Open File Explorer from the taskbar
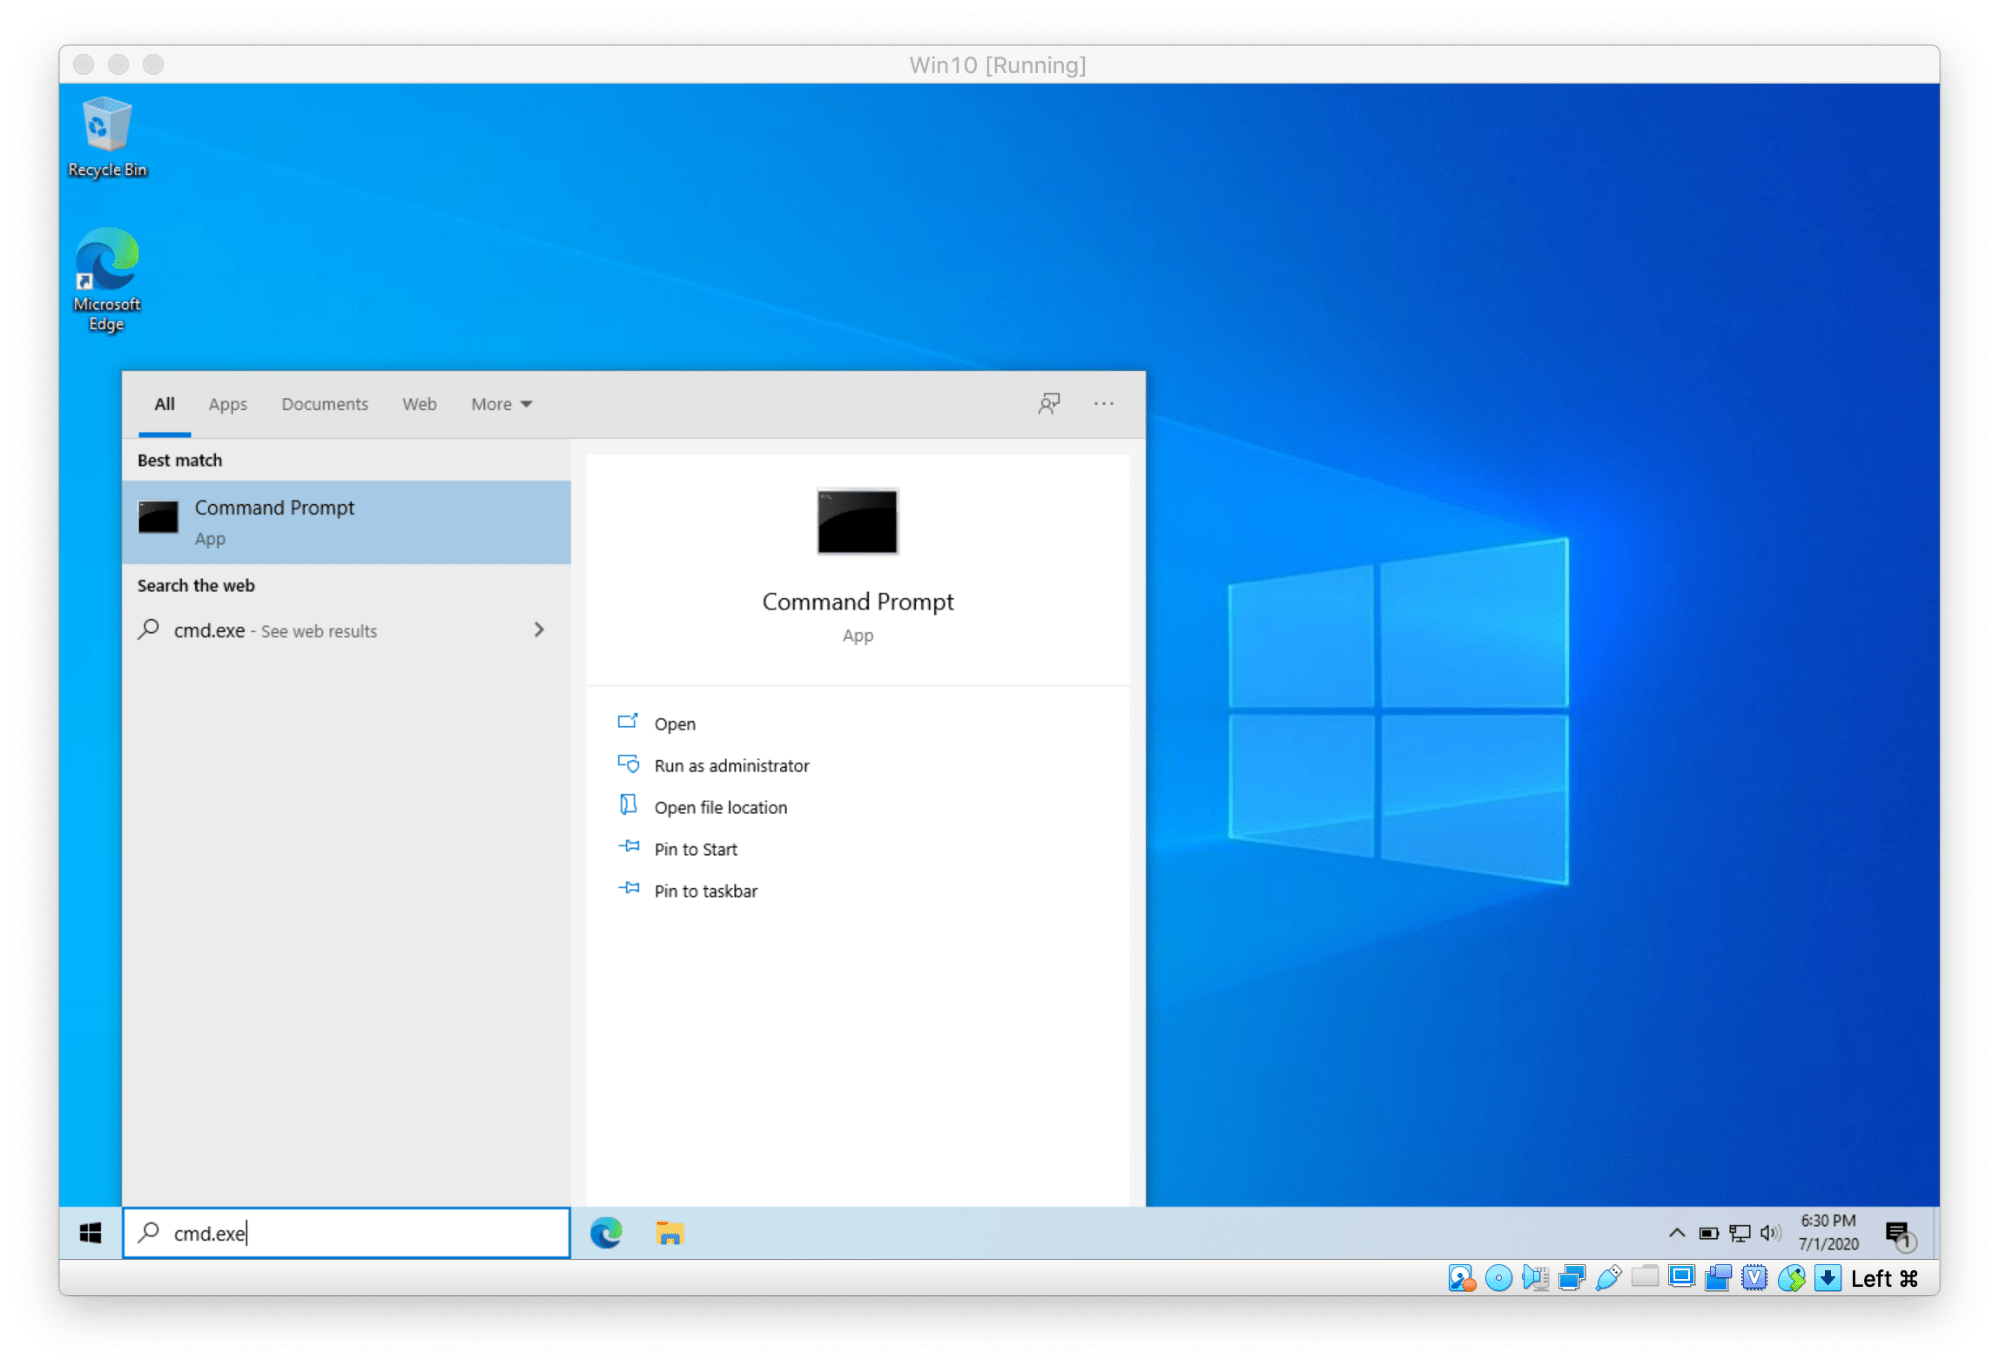Image resolution: width=1999 pixels, height=1369 pixels. point(669,1233)
